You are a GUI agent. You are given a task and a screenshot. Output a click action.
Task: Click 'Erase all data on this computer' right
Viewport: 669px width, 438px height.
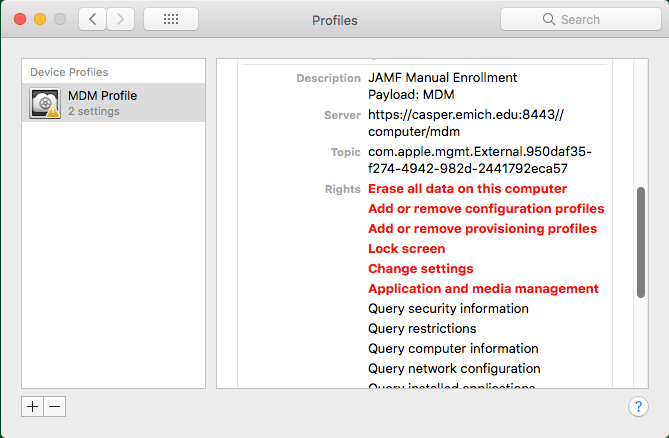(468, 189)
